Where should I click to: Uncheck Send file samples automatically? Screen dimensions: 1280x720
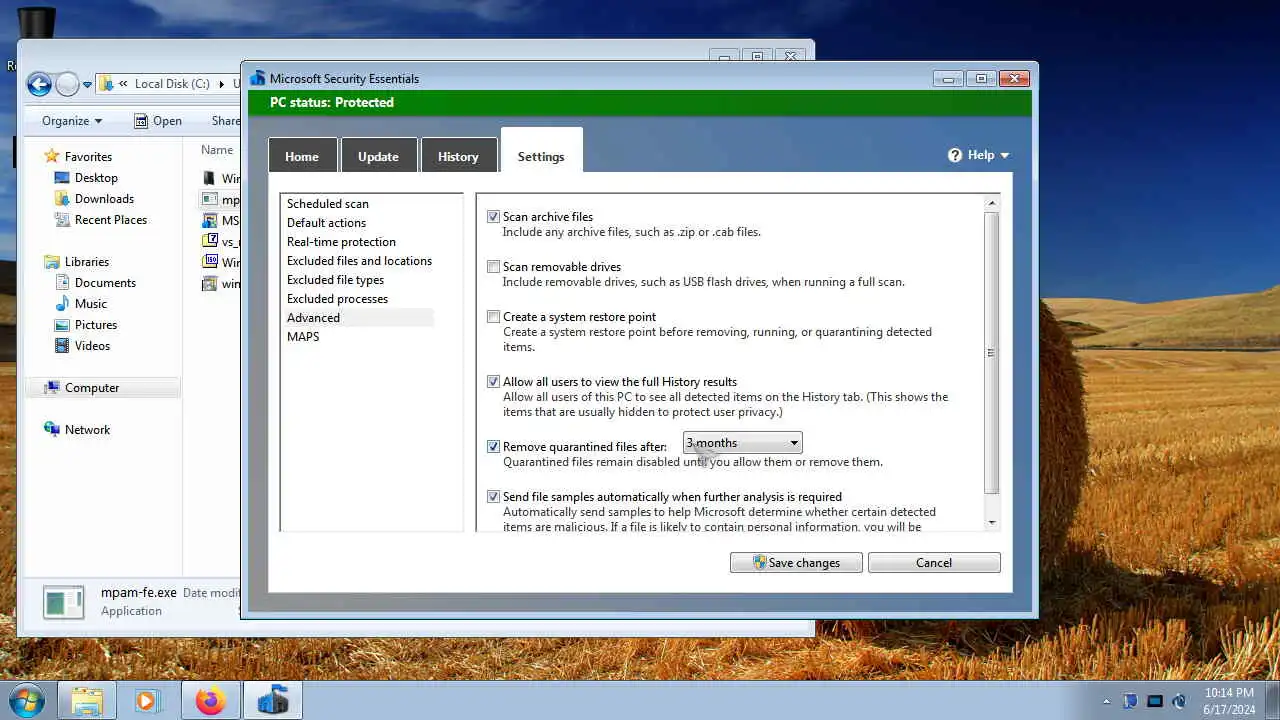tap(493, 497)
